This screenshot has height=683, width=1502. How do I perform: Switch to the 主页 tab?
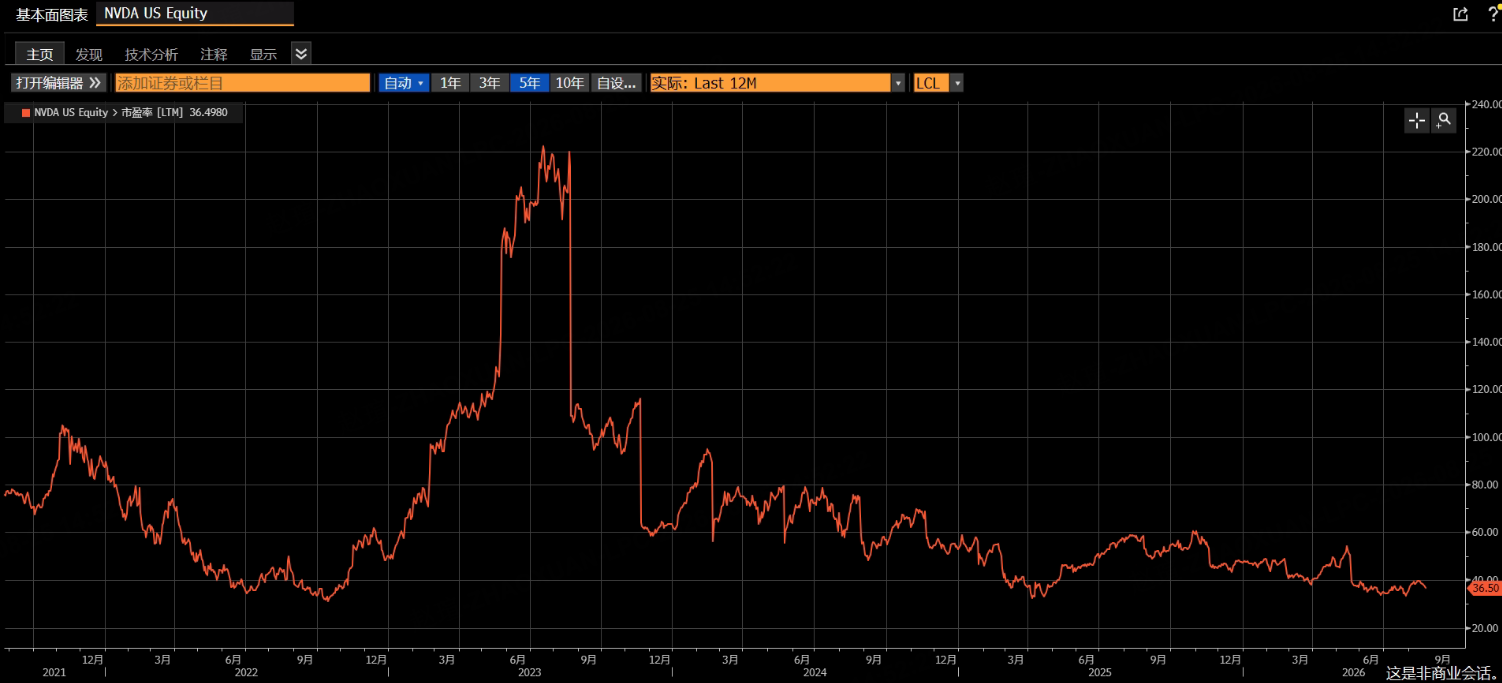pyautogui.click(x=40, y=54)
